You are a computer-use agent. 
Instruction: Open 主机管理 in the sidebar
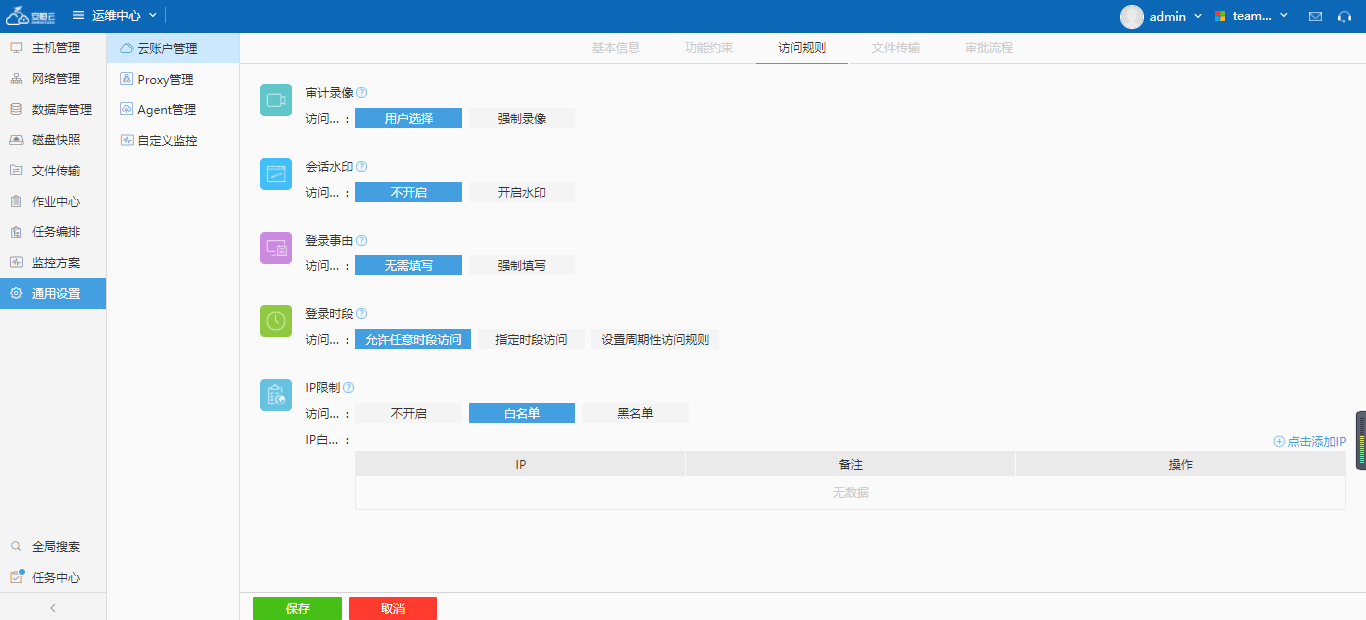(x=53, y=48)
